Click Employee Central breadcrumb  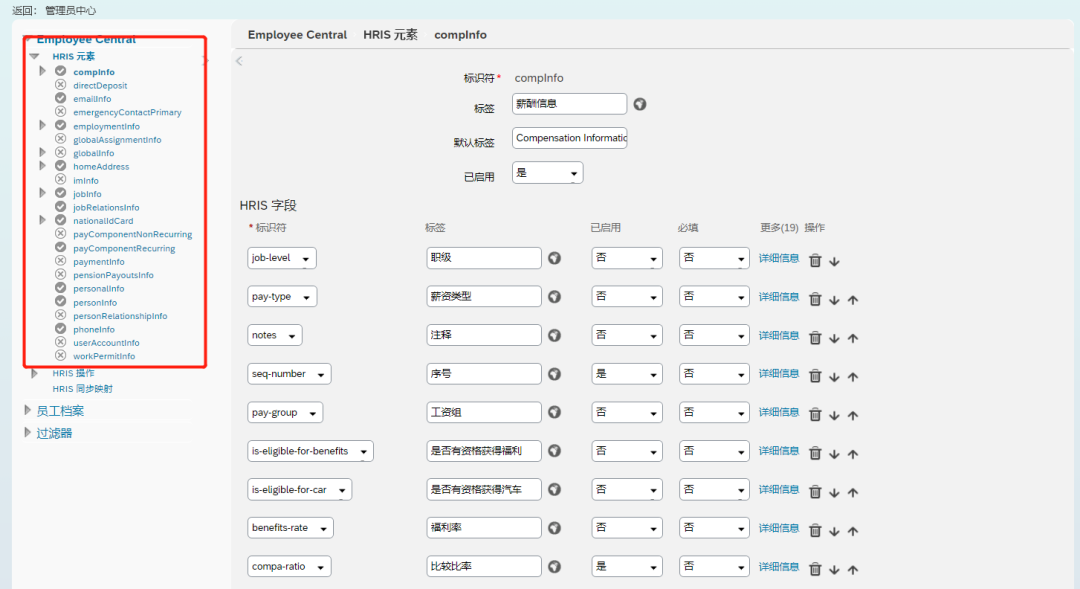[x=297, y=34]
